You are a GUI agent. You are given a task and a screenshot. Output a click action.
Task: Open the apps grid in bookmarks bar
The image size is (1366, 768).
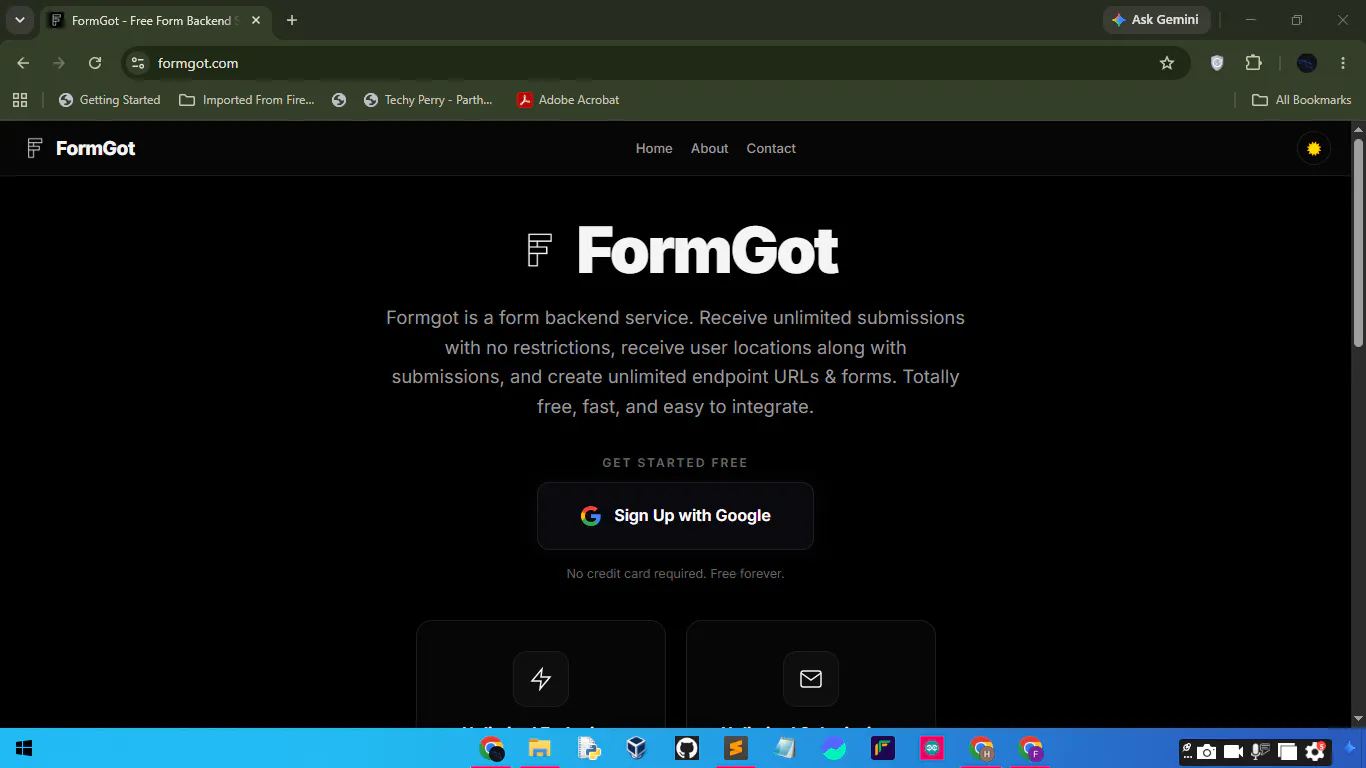(x=19, y=100)
